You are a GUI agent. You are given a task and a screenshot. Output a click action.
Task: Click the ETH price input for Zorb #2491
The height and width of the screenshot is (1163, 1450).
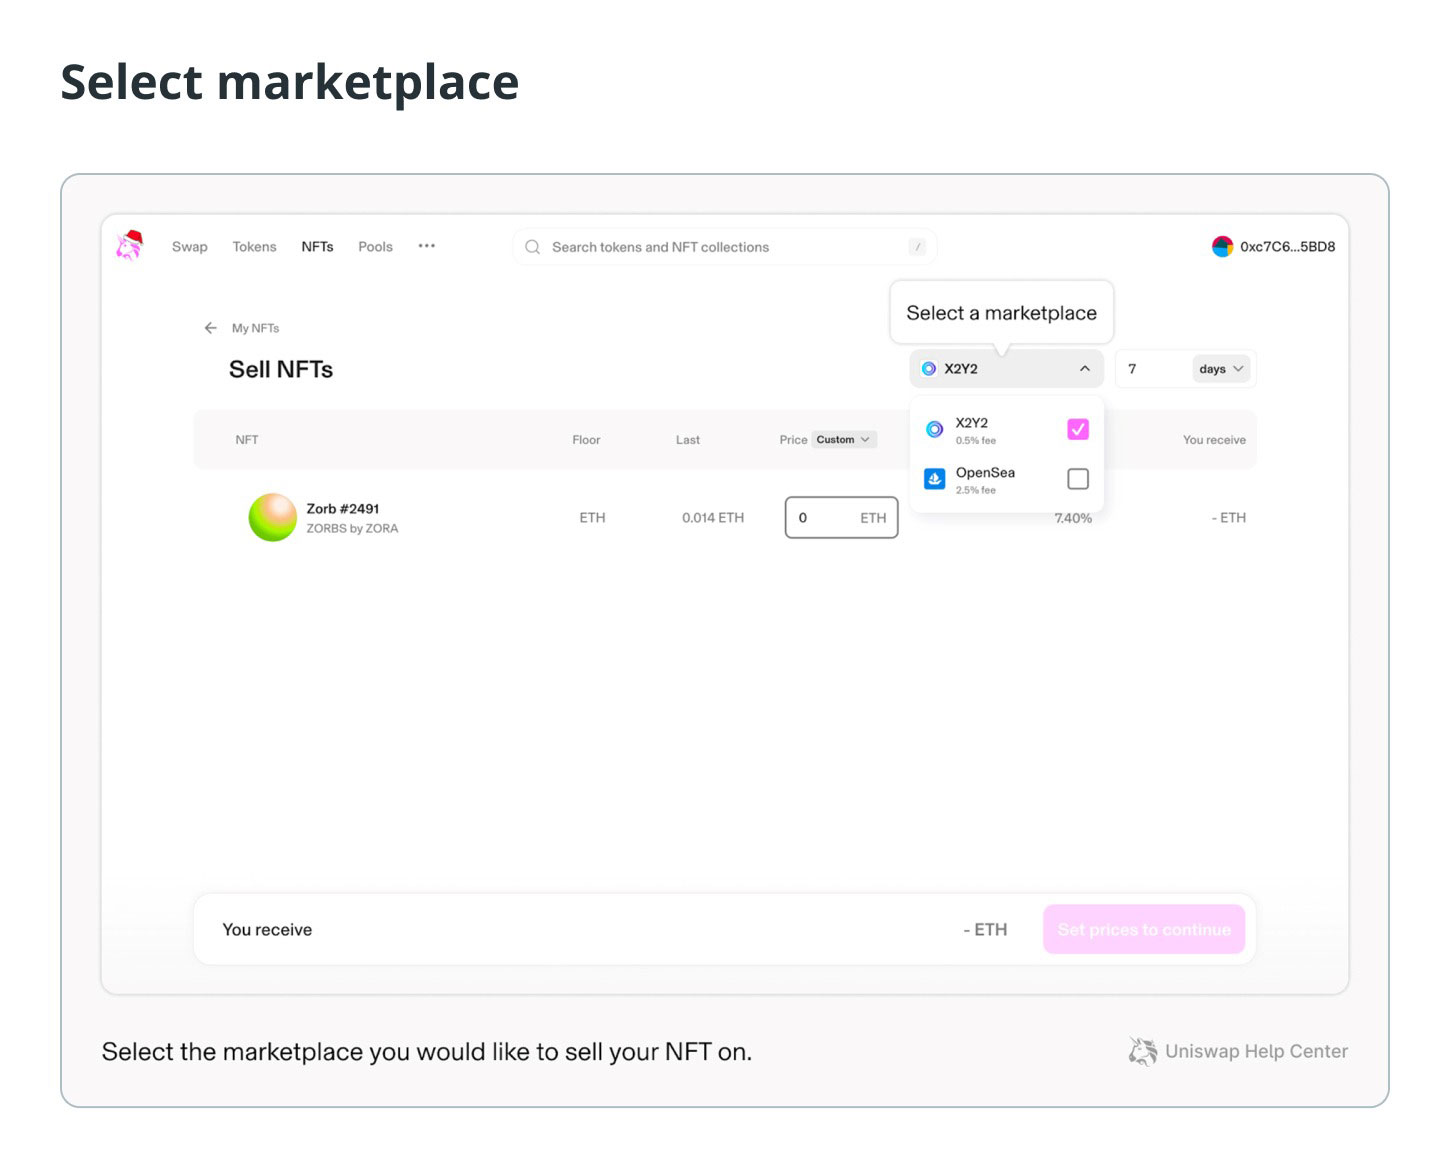coord(842,518)
